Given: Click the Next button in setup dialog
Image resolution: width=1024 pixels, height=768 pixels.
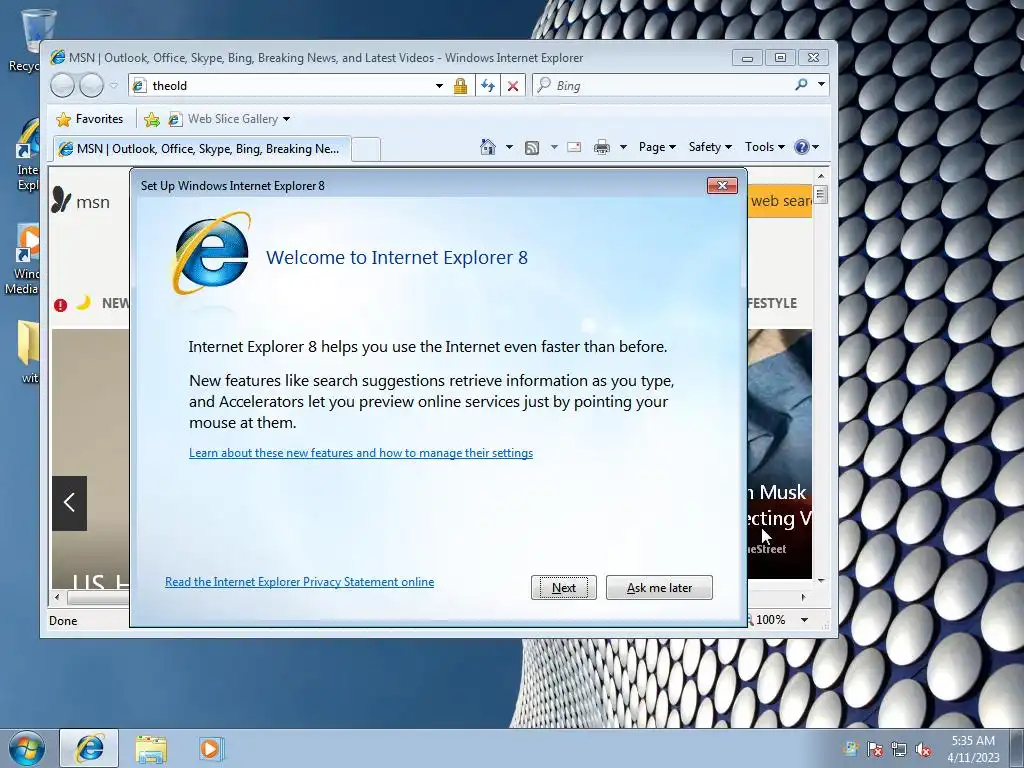Looking at the screenshot, I should 564,588.
